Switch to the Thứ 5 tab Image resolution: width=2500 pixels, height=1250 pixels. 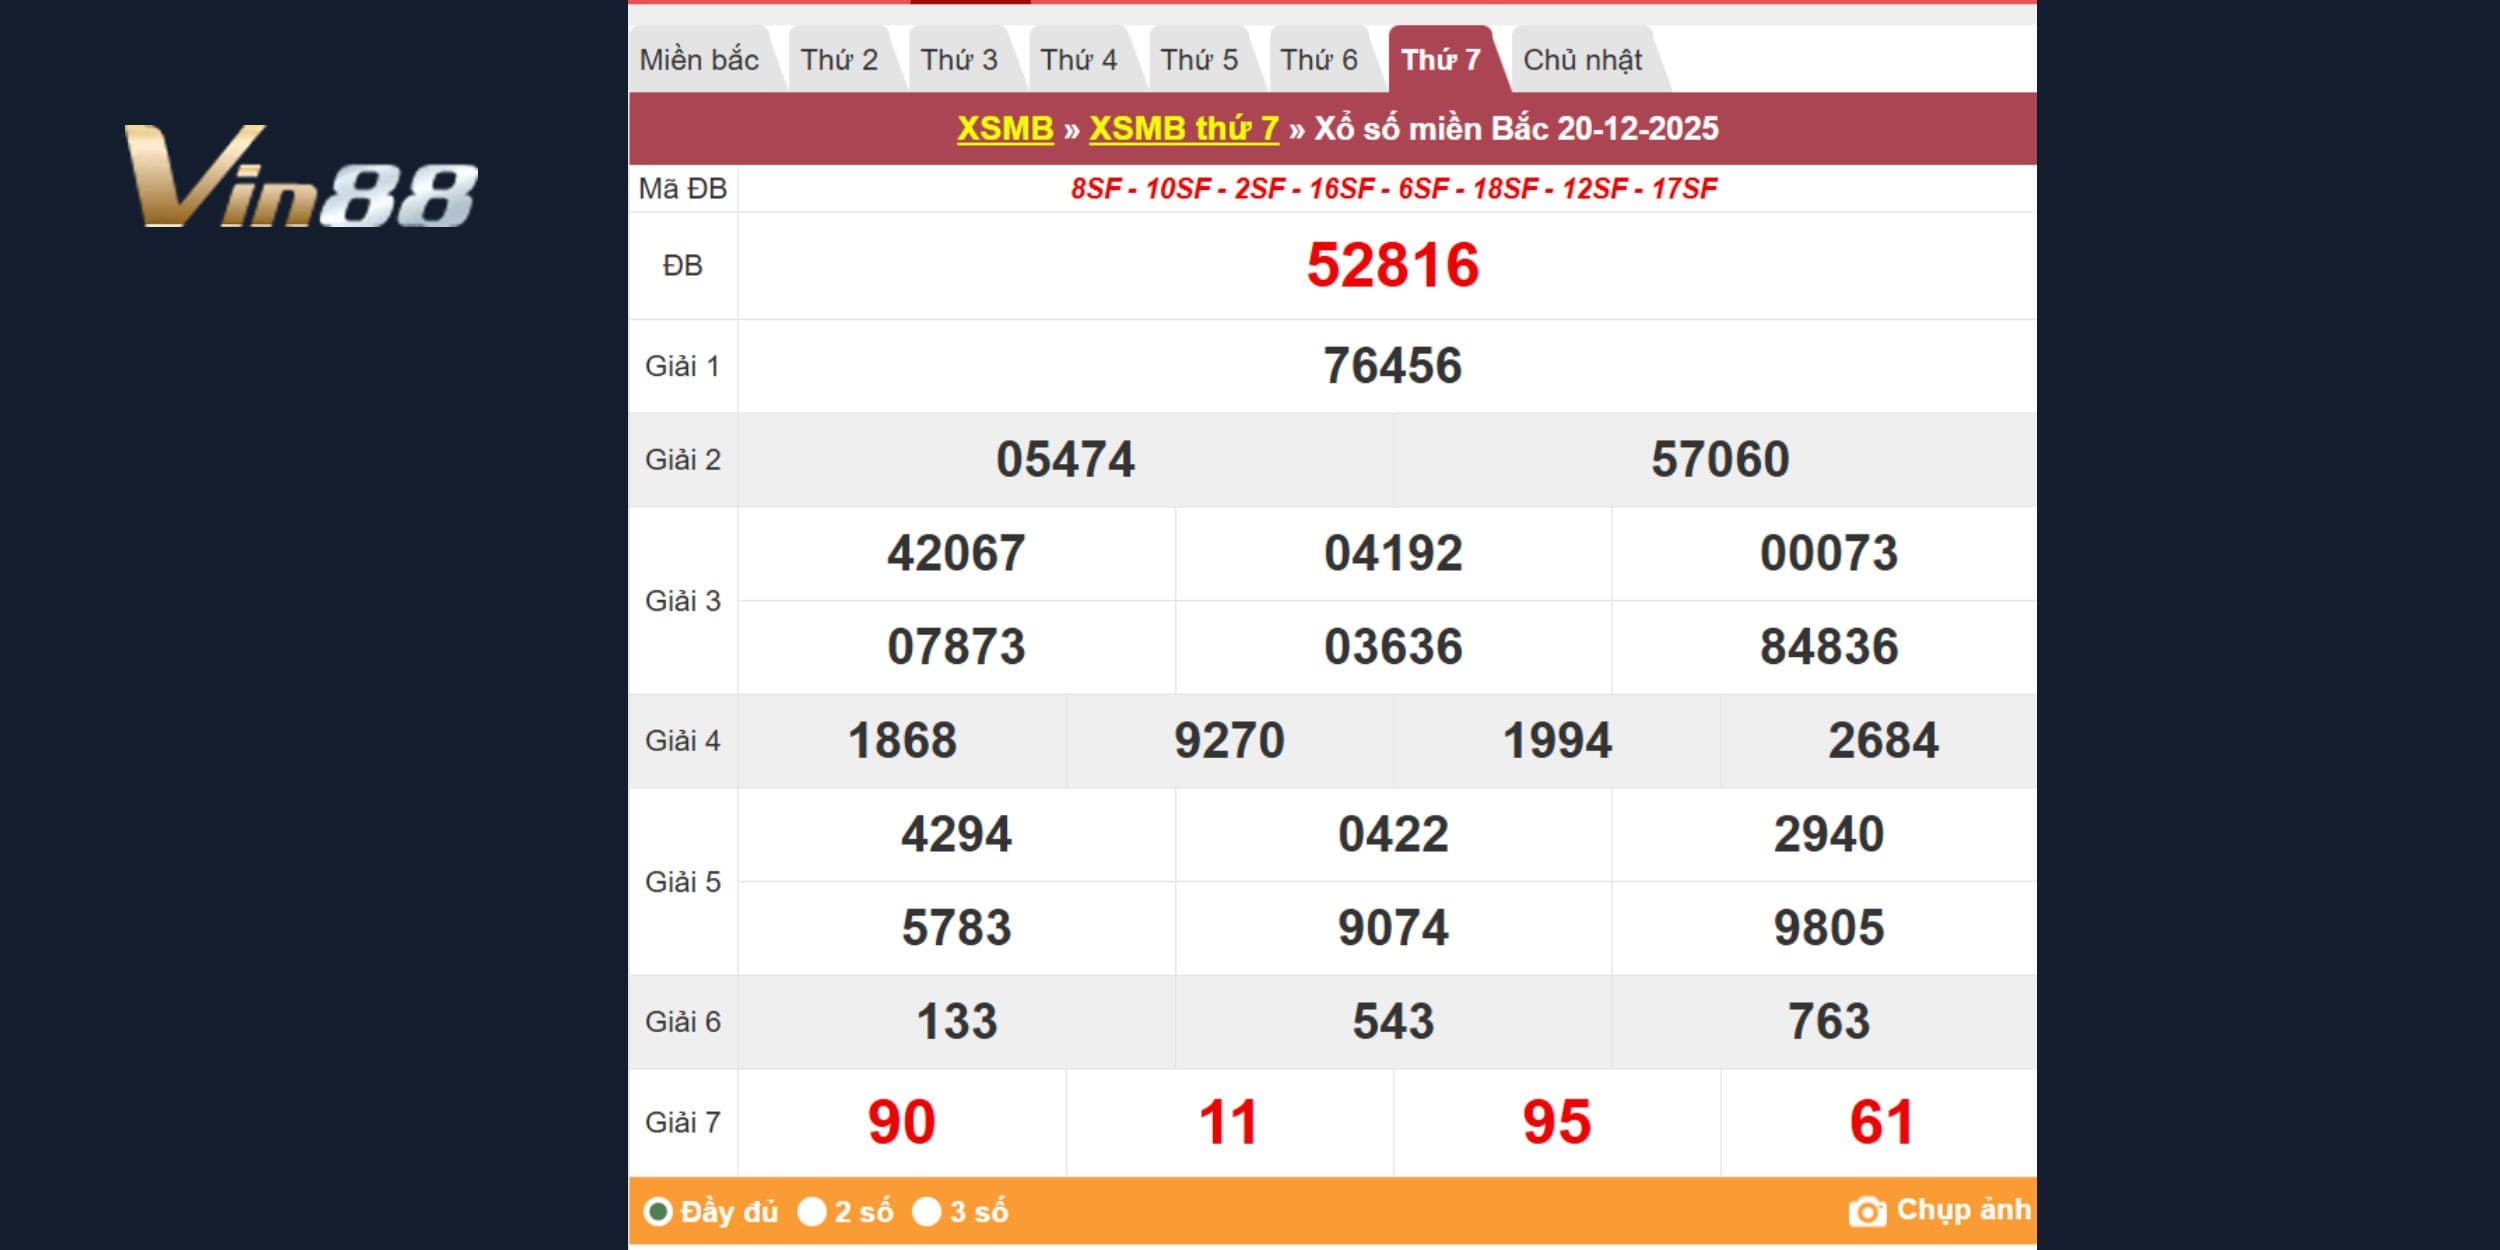[1199, 60]
